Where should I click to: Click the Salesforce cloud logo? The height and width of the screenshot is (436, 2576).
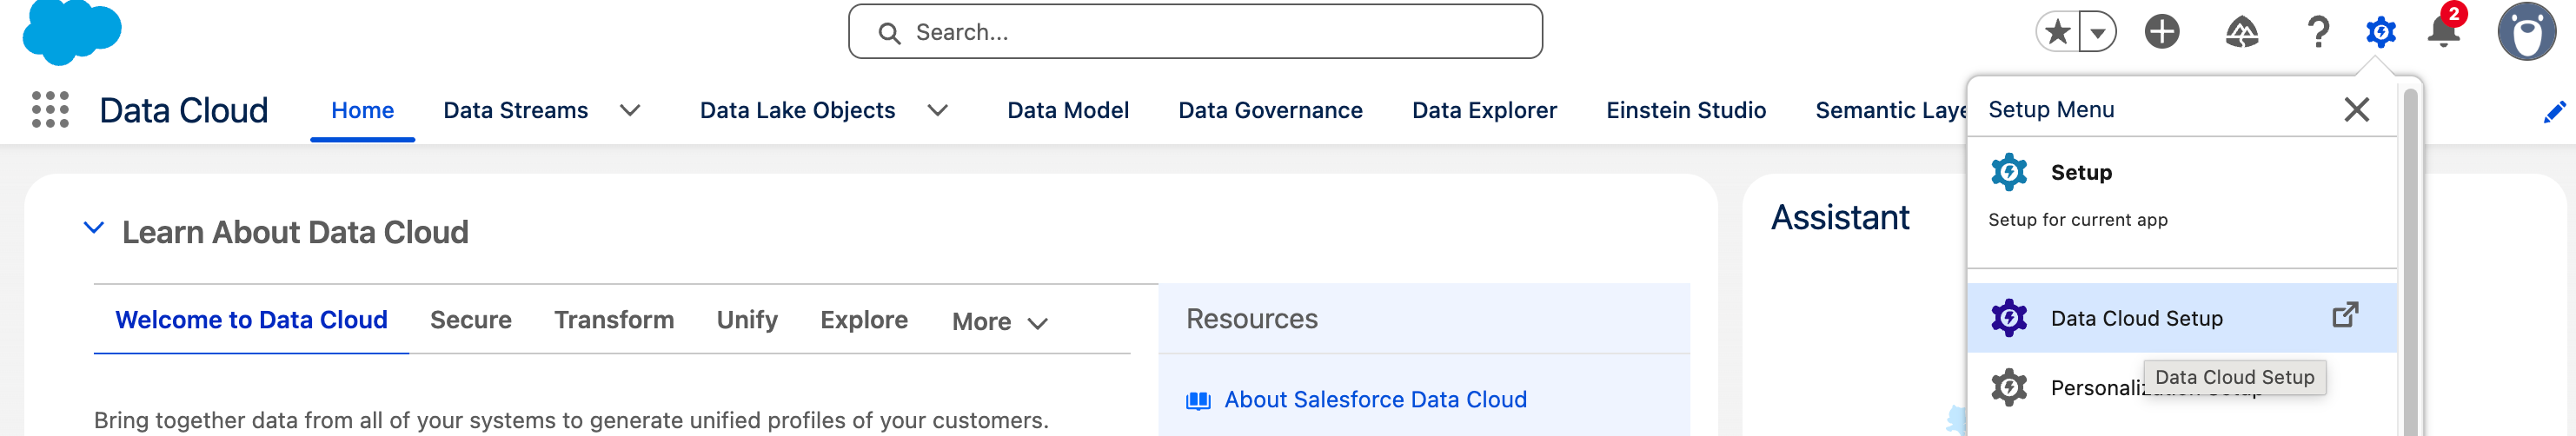(72, 30)
